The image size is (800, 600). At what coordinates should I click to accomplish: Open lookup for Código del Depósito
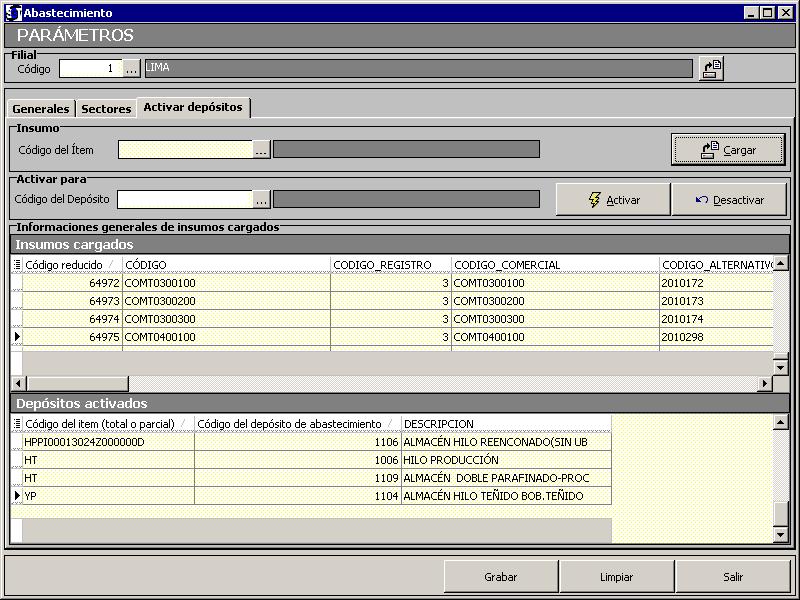[261, 199]
